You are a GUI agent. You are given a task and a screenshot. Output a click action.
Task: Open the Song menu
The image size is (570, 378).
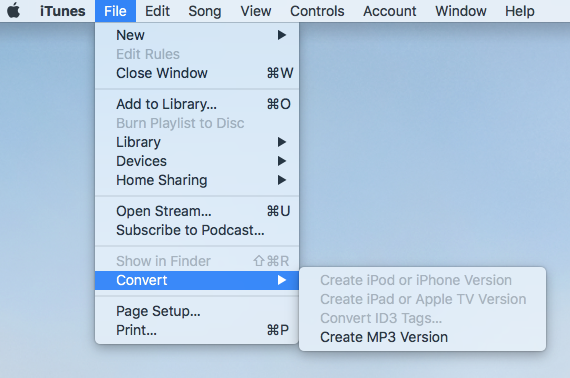click(205, 11)
